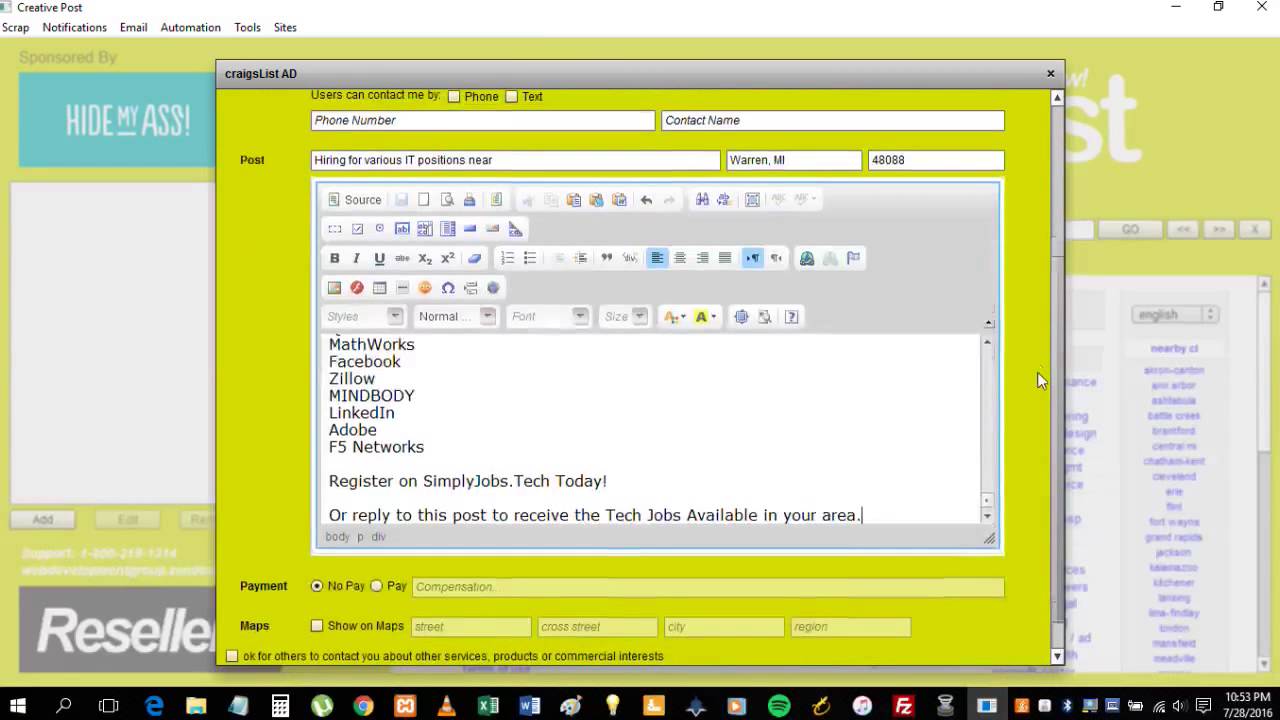Click the Phone Number field

point(483,120)
